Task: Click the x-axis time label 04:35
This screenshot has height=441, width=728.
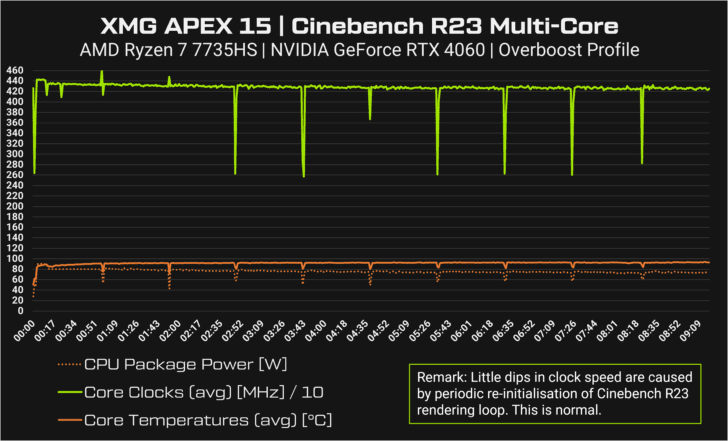Action: click(x=358, y=331)
